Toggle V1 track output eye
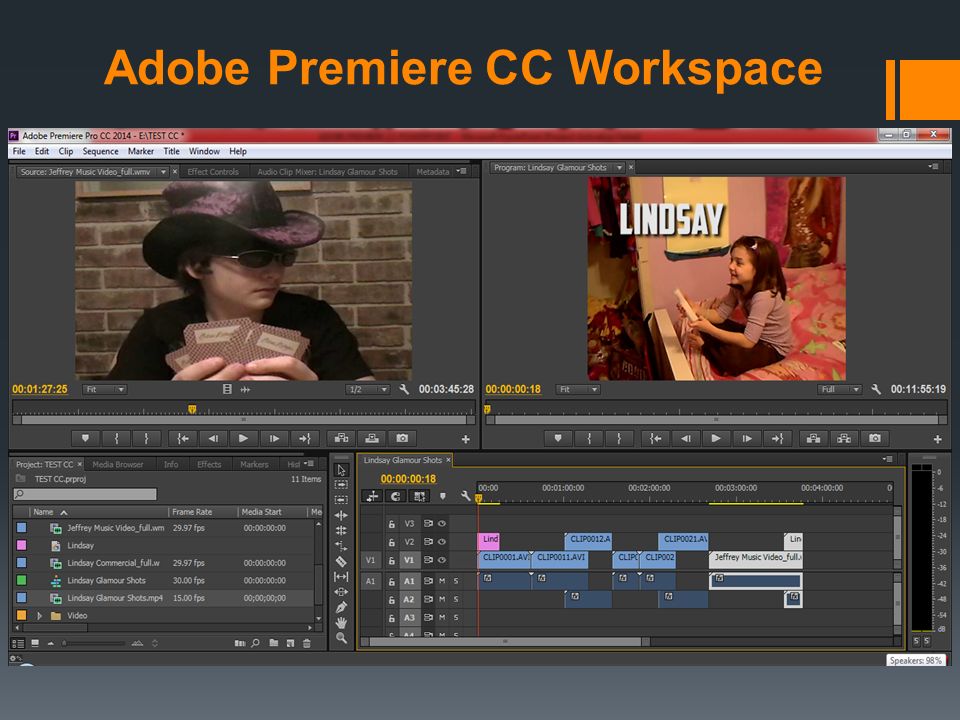This screenshot has width=960, height=720. (x=442, y=560)
